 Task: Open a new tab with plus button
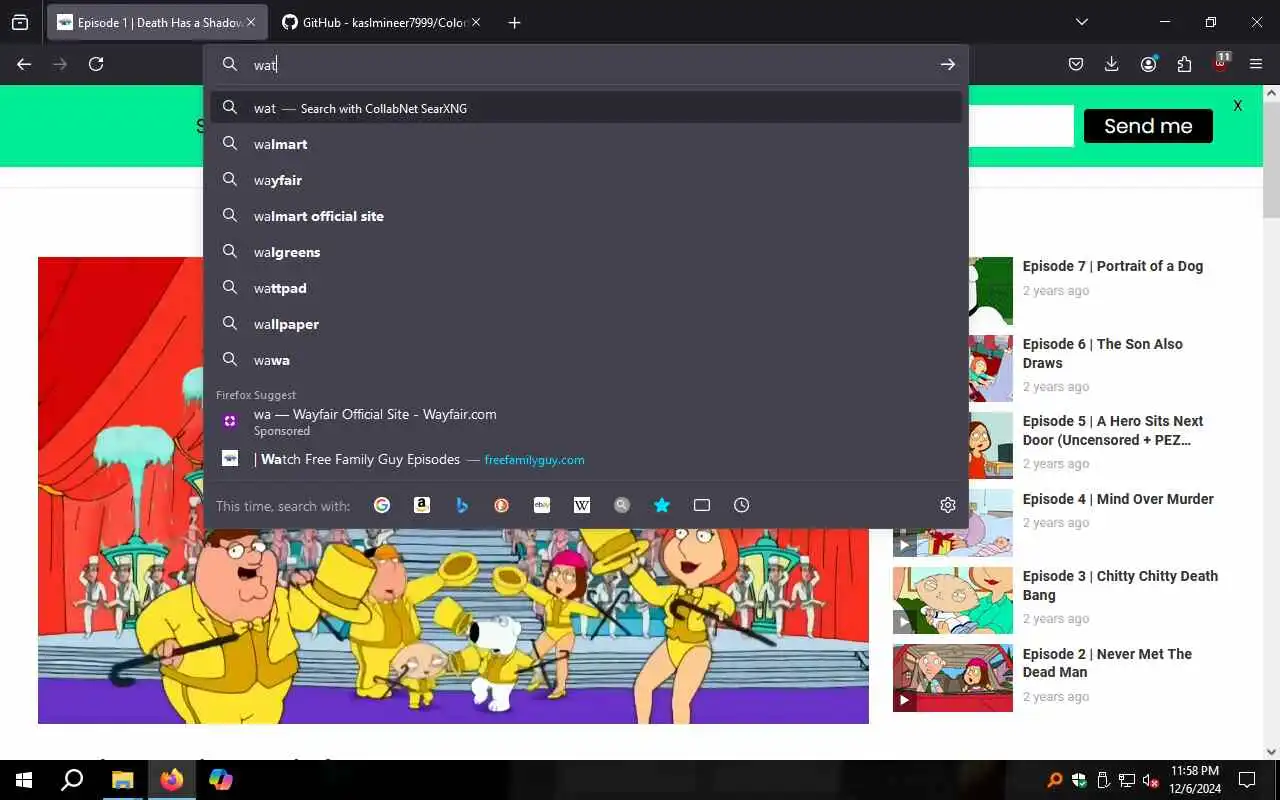[514, 22]
